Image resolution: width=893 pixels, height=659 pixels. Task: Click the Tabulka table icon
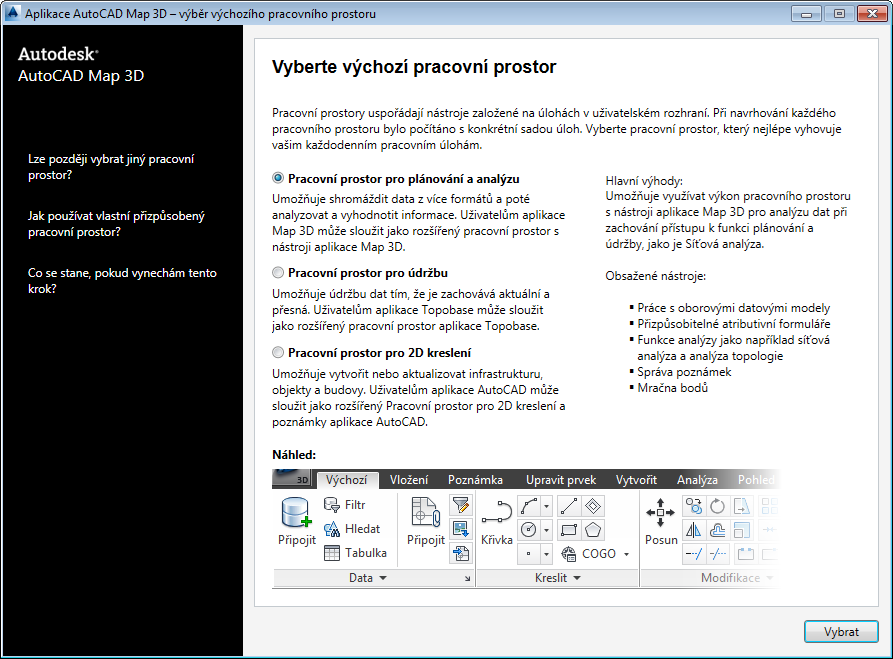(331, 553)
